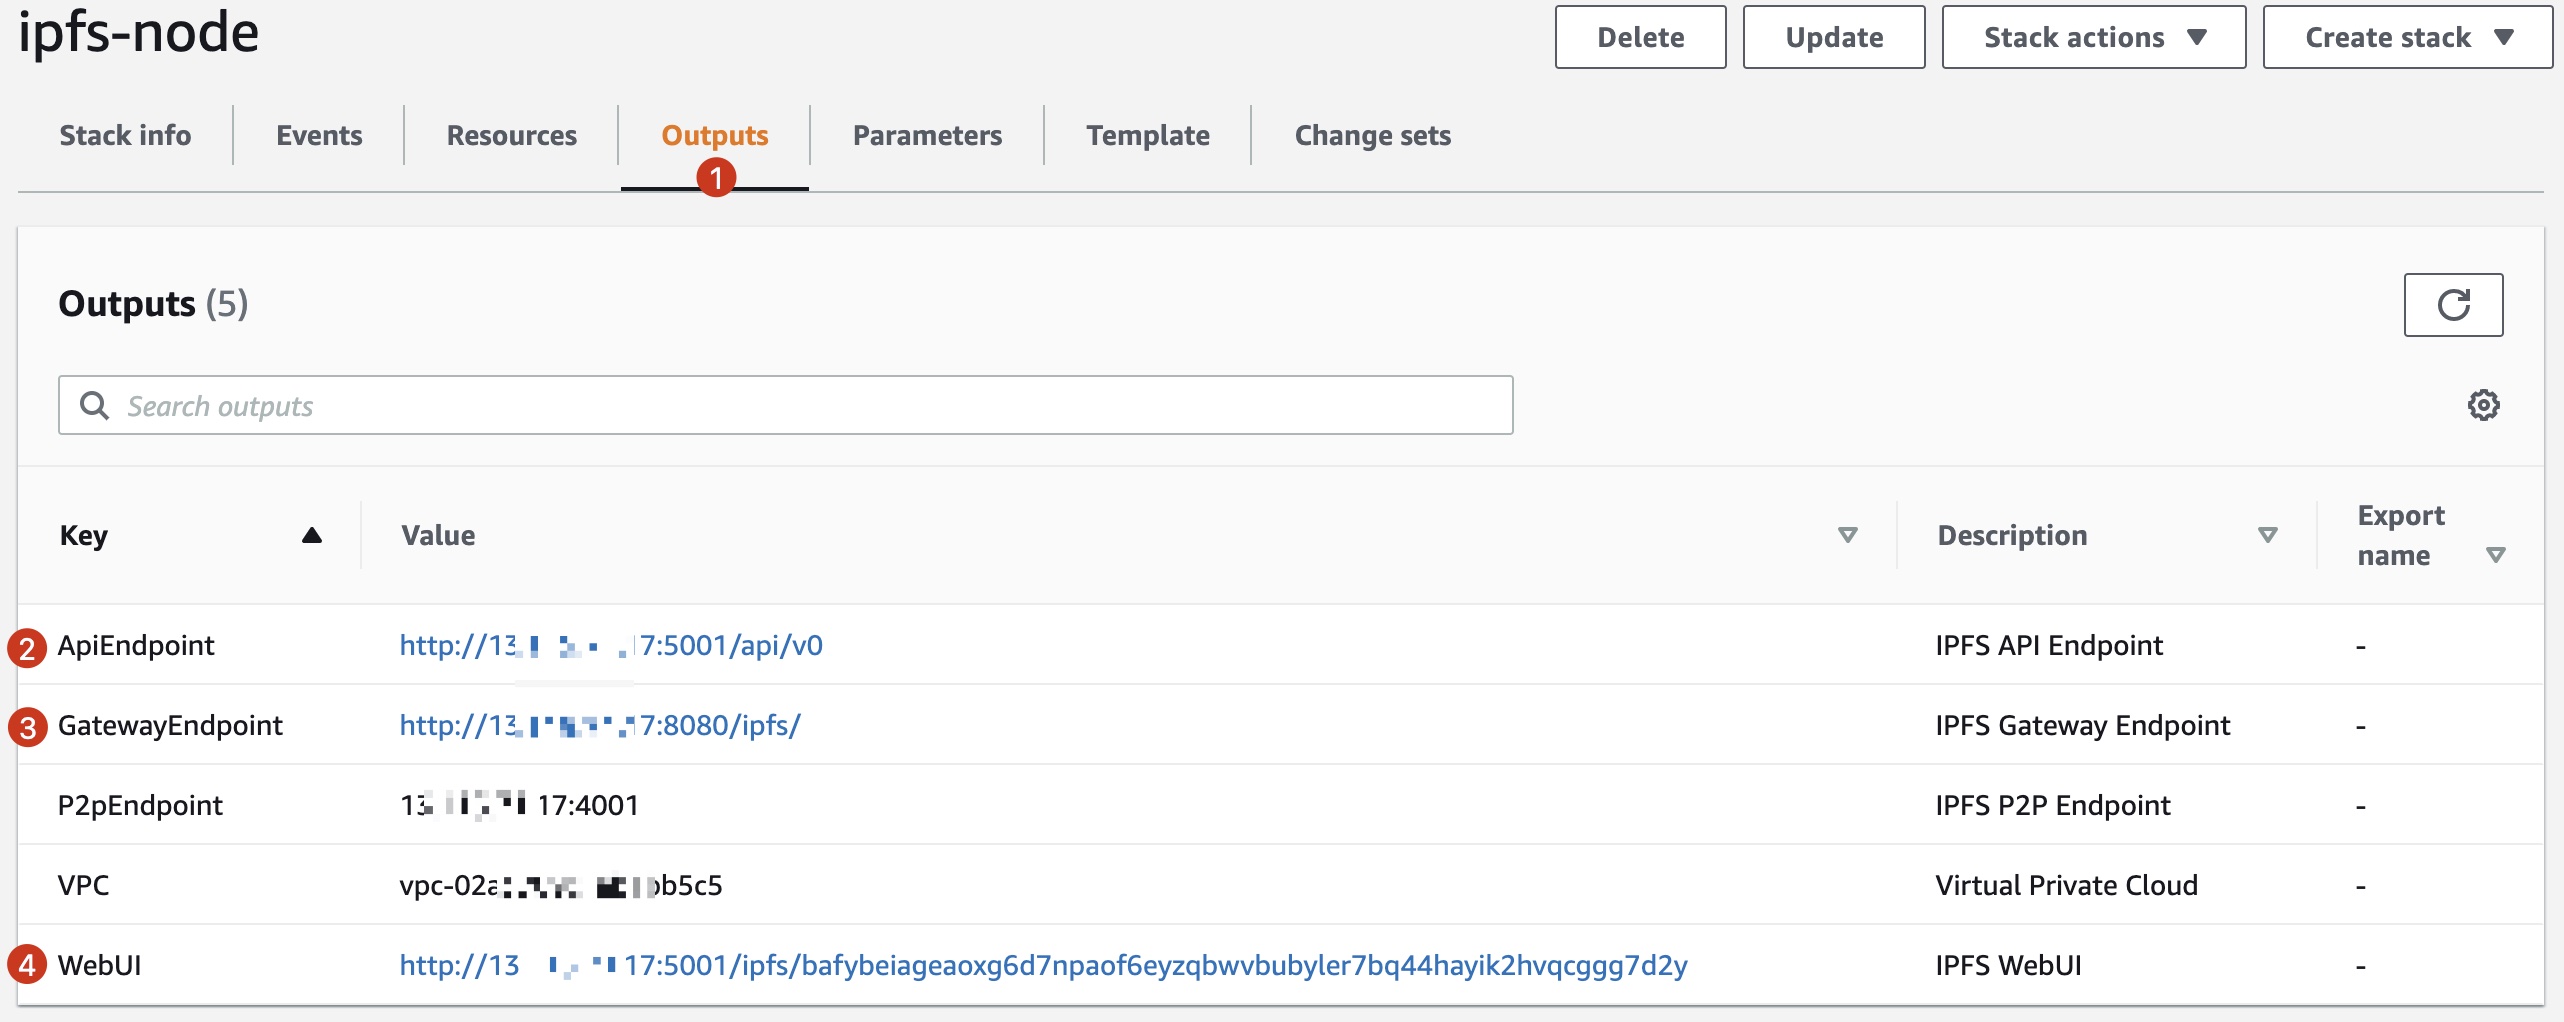Switch to the Stack info tab
The height and width of the screenshot is (1022, 2564).
click(x=125, y=135)
